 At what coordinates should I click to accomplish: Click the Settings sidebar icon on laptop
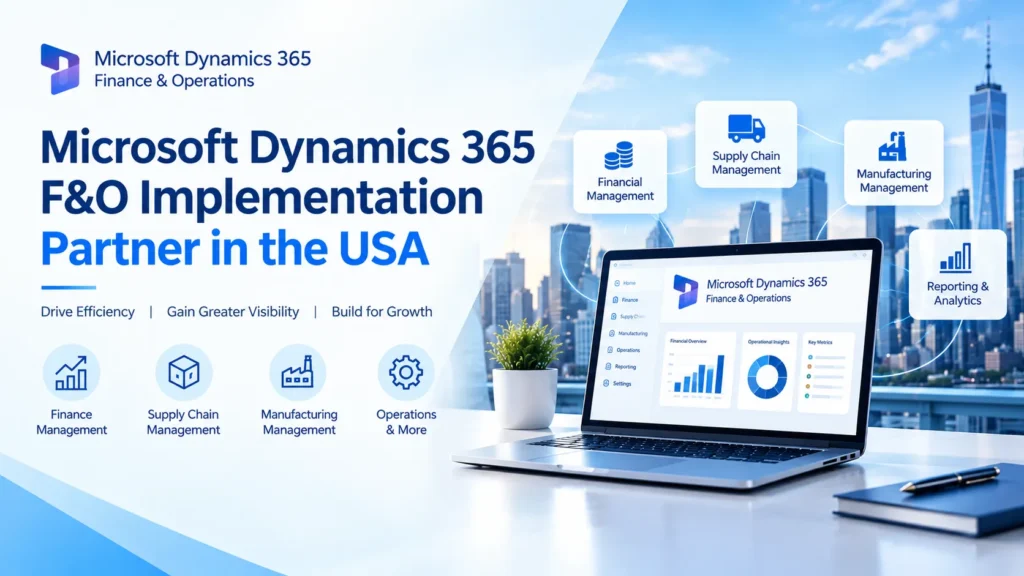click(606, 383)
